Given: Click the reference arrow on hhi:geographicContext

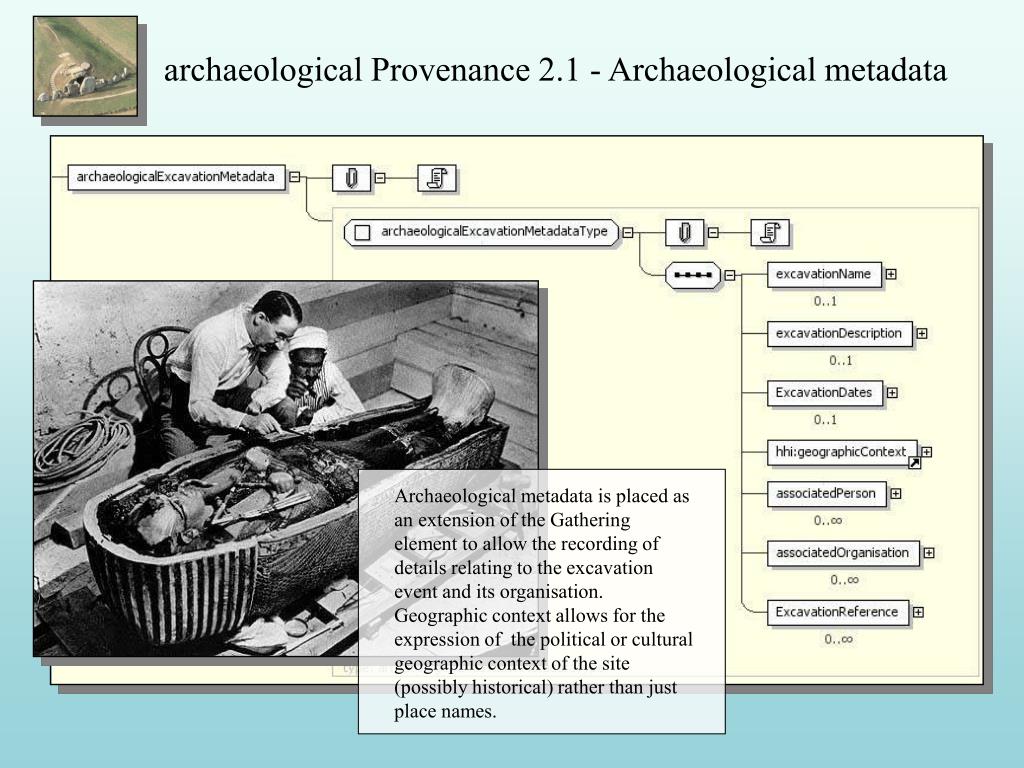Looking at the screenshot, I should click(x=914, y=463).
